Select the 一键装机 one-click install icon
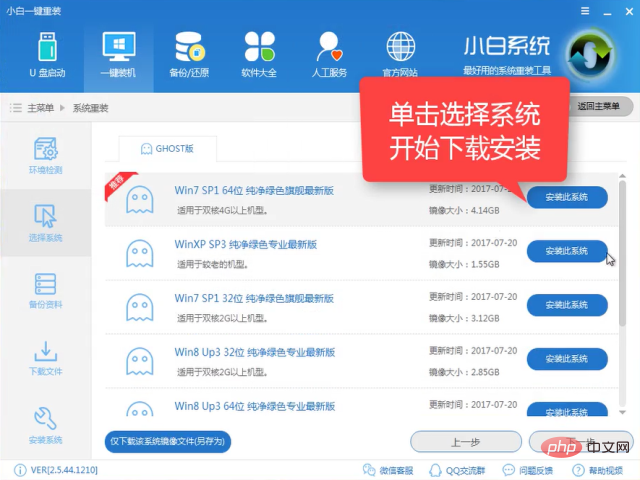The height and width of the screenshot is (480, 640). coord(119,53)
